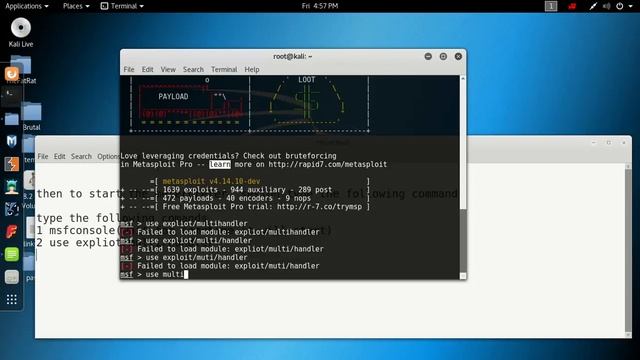
Task: Click the LOOT label in ASCII banner
Action: [x=307, y=80]
